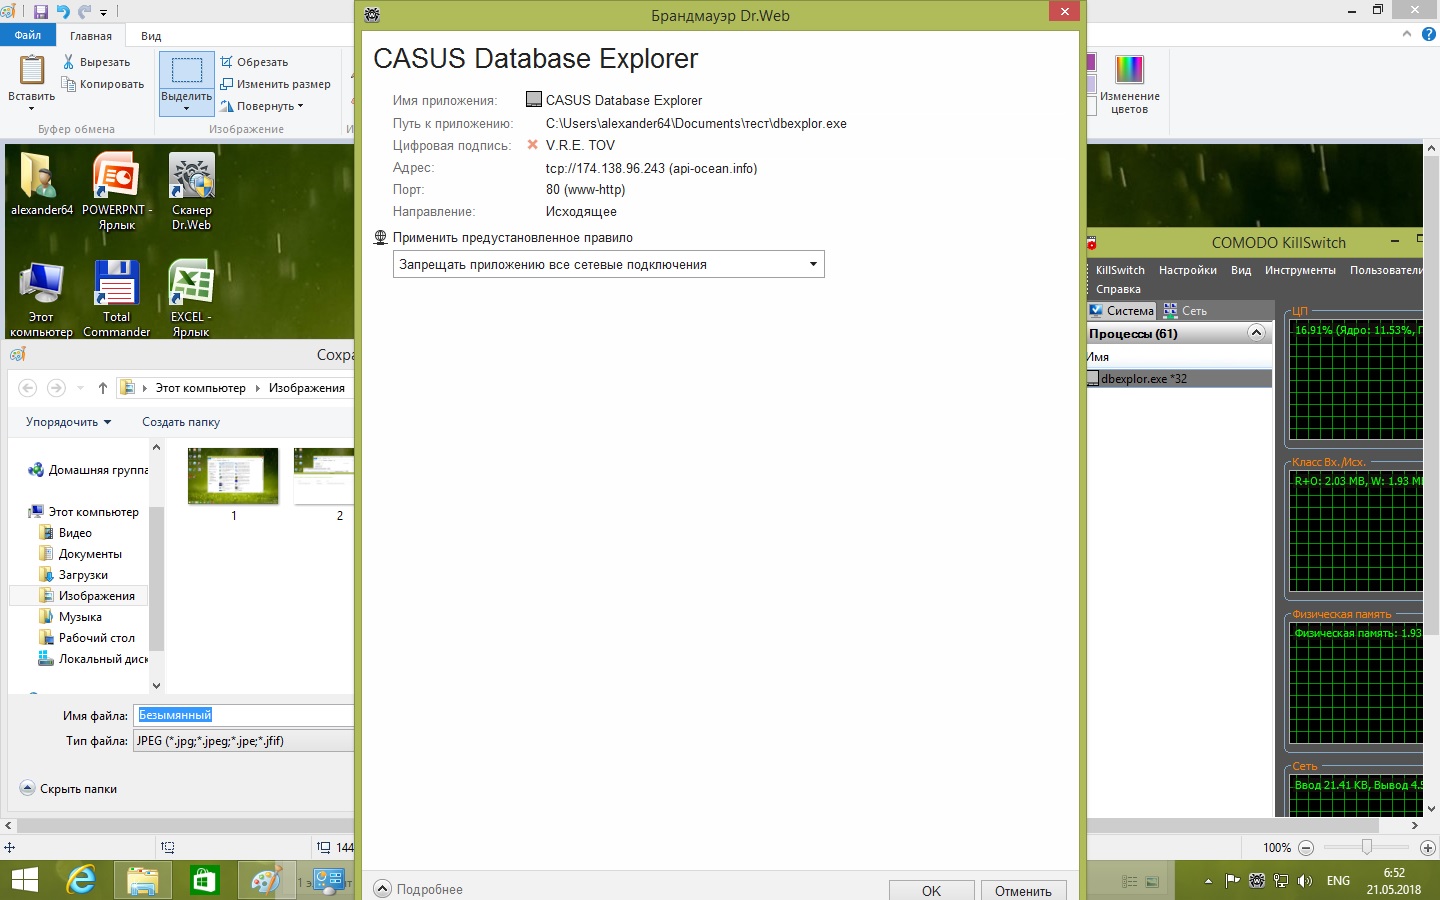Select the EXCEL shortcut desktop icon
The width and height of the screenshot is (1440, 900).
pyautogui.click(x=191, y=298)
